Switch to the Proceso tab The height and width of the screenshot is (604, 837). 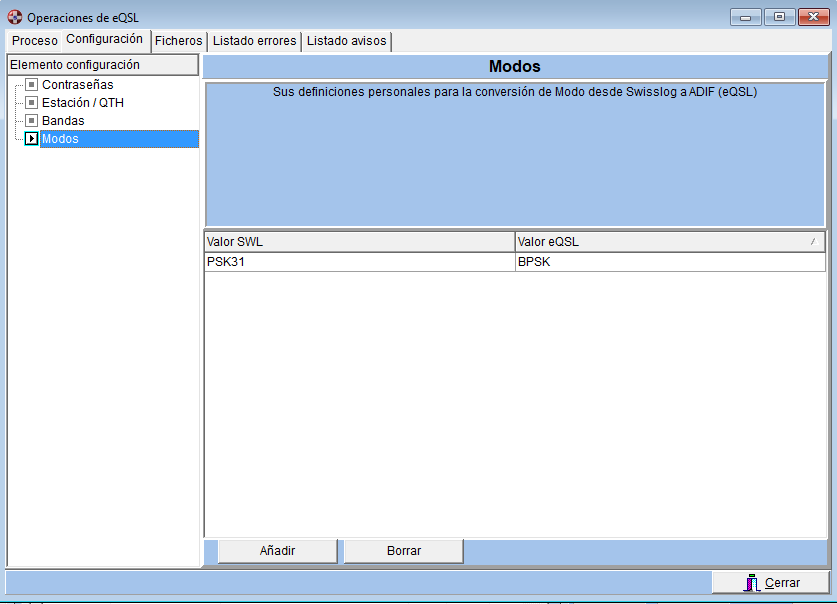pyautogui.click(x=34, y=41)
